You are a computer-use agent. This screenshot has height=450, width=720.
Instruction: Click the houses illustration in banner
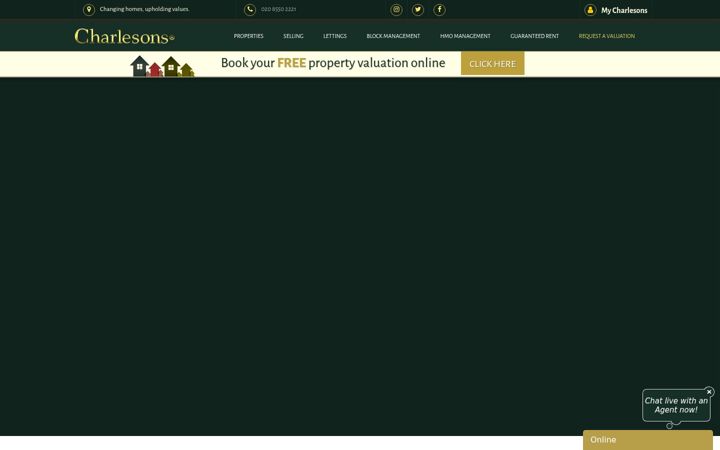point(162,66)
